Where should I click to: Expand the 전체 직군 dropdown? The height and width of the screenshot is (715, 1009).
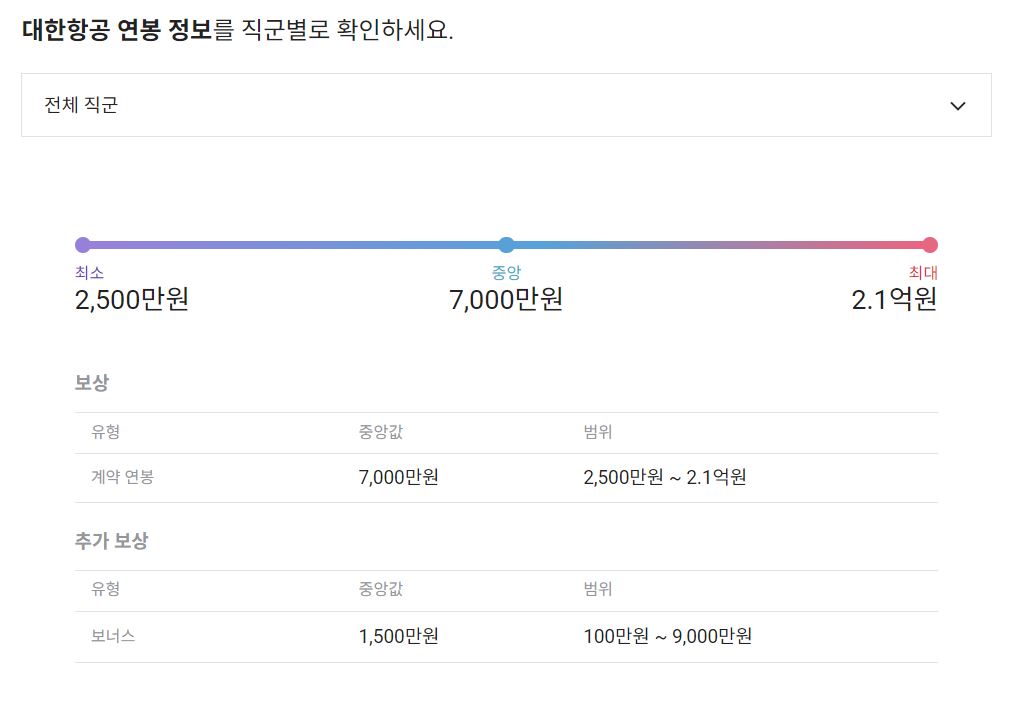(505, 105)
